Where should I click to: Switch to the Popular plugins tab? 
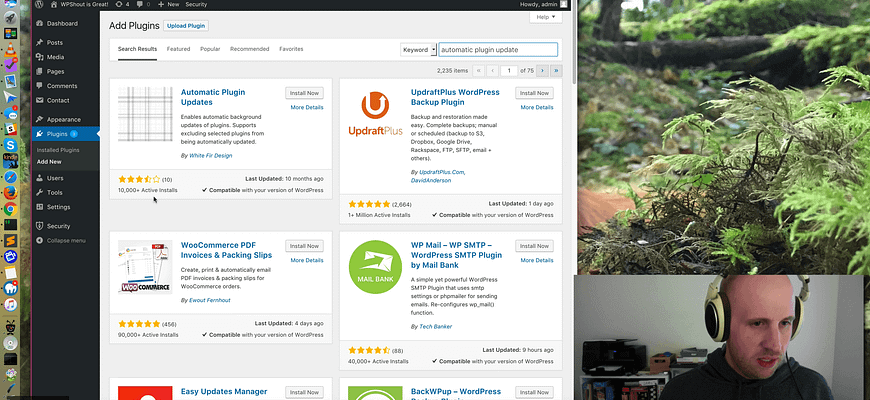[210, 49]
